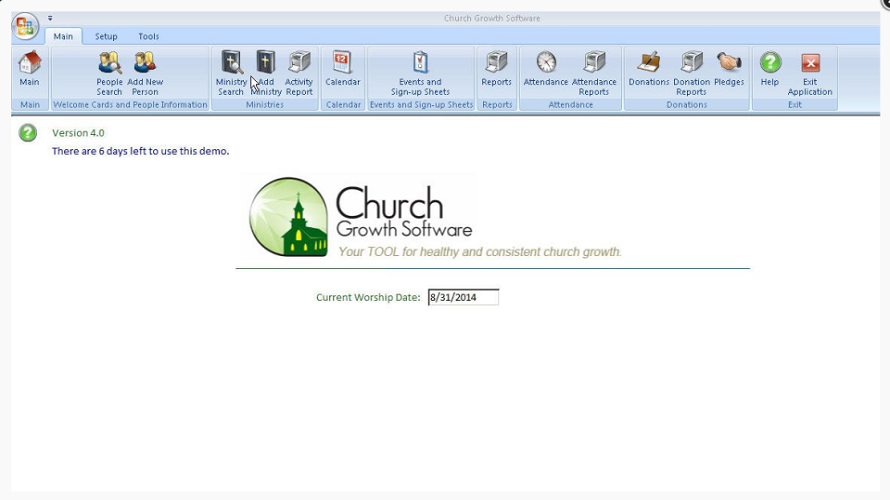
Task: Open Donation Reports
Action: 691,73
